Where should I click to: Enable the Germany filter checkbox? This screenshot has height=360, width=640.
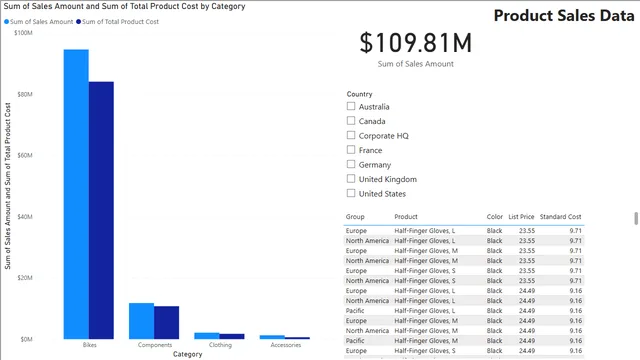click(351, 164)
